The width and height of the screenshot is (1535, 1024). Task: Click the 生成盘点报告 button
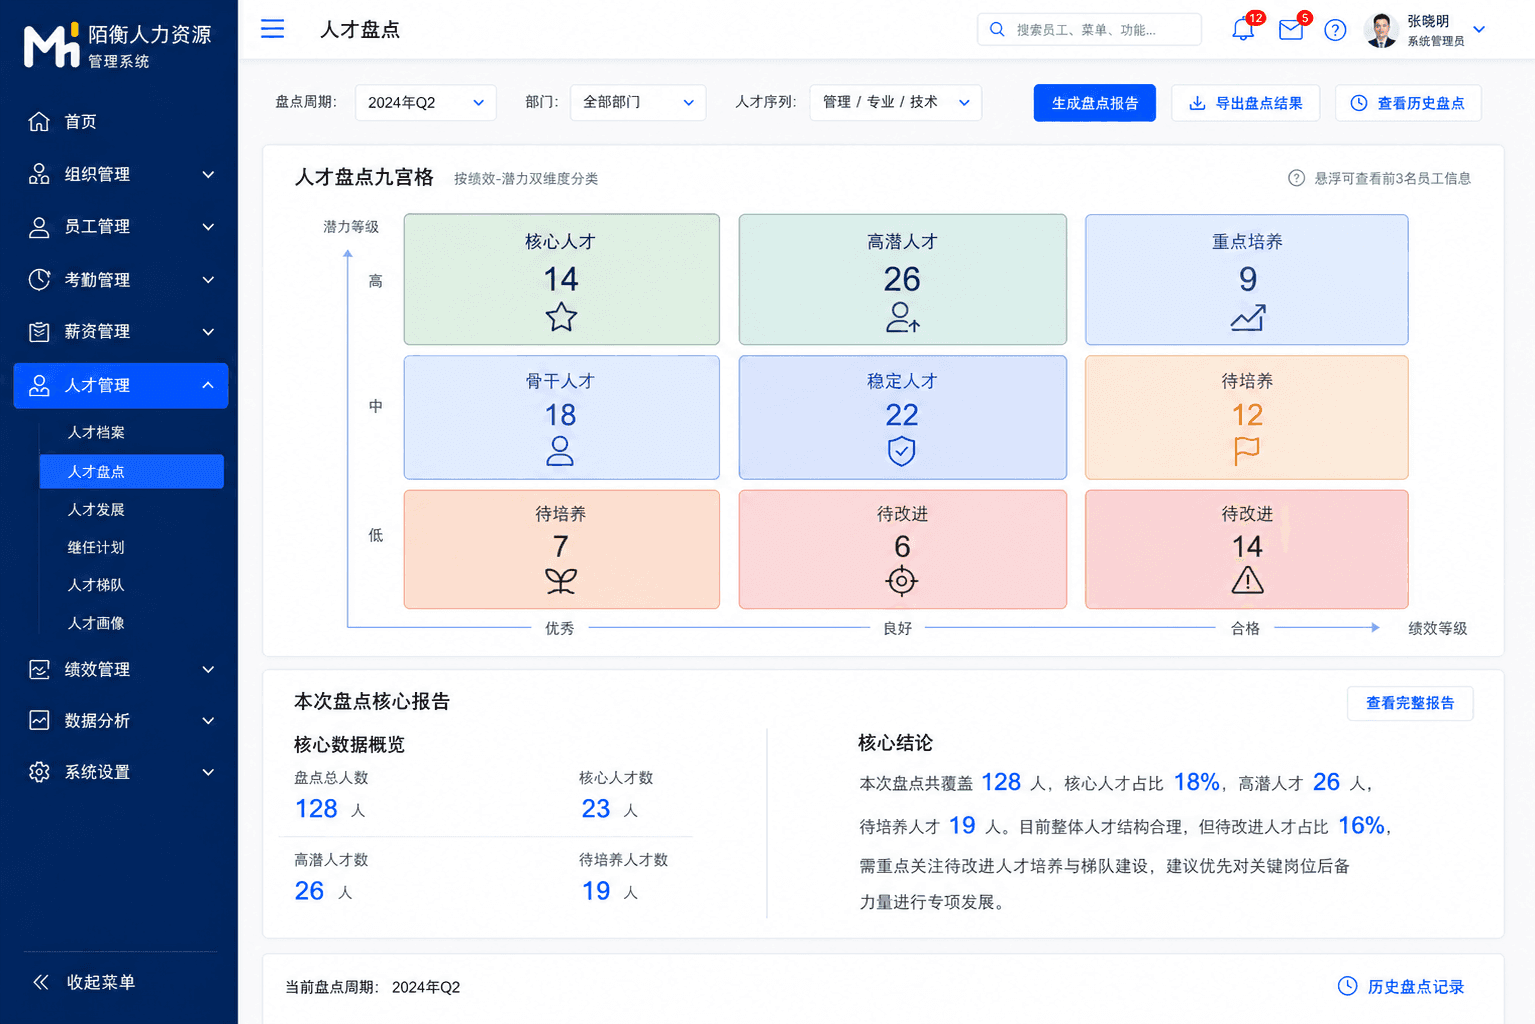pos(1095,103)
